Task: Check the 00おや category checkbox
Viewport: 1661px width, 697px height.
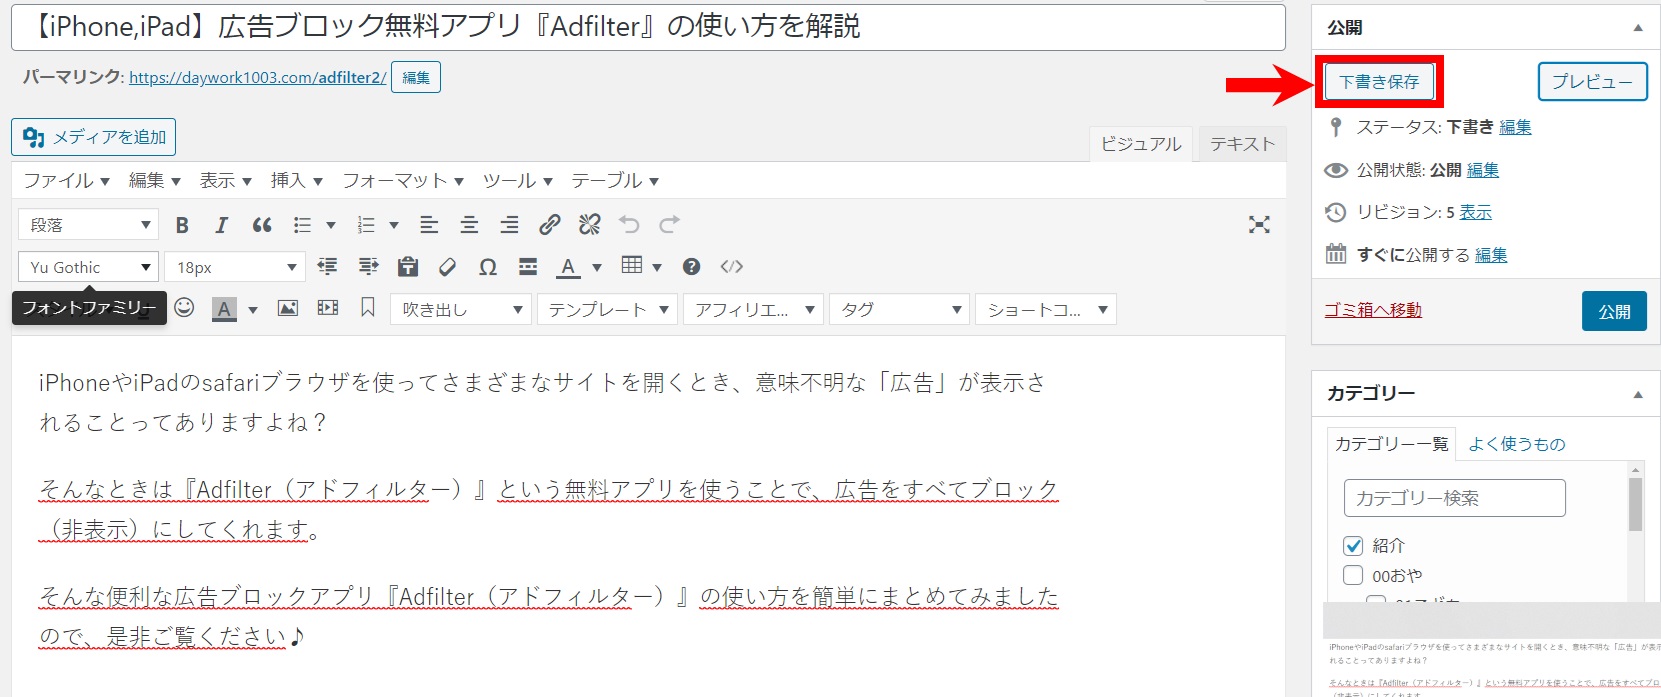Action: pos(1353,576)
